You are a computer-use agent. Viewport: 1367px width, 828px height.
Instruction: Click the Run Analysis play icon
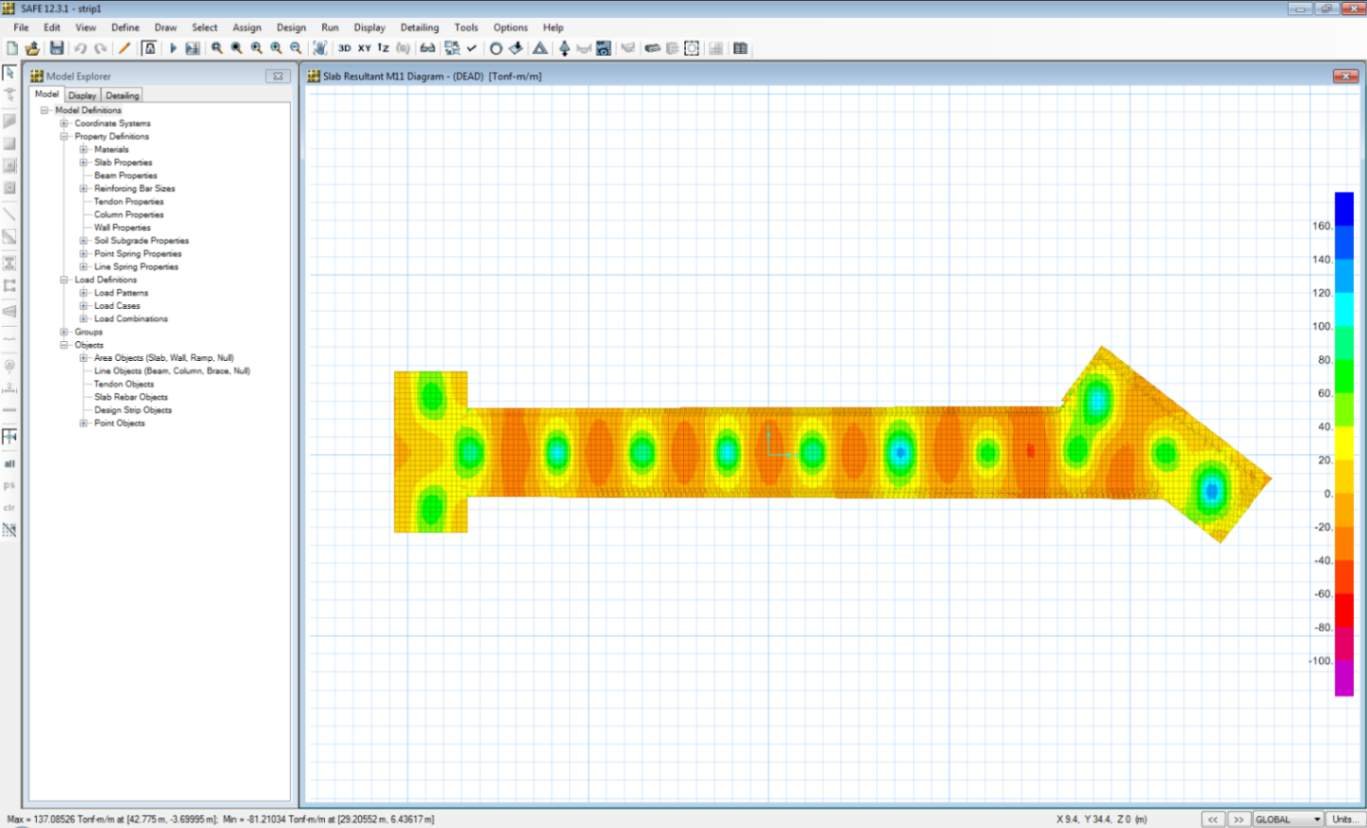point(173,48)
